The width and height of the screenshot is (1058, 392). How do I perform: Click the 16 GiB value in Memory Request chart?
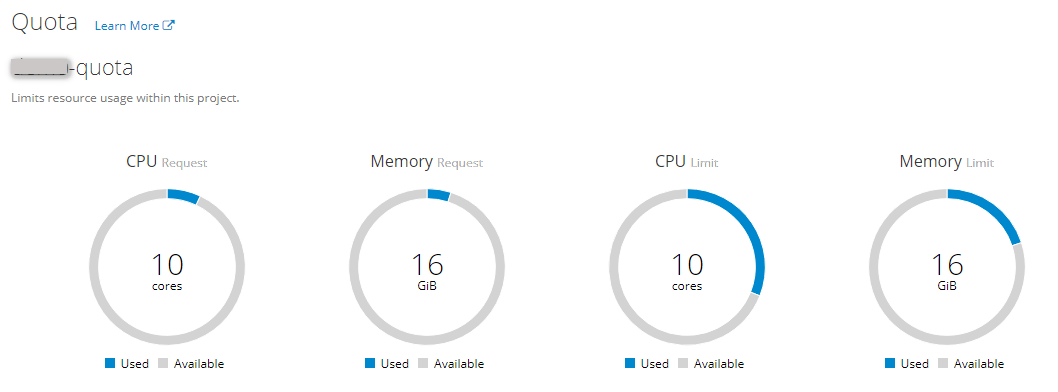[x=427, y=272]
